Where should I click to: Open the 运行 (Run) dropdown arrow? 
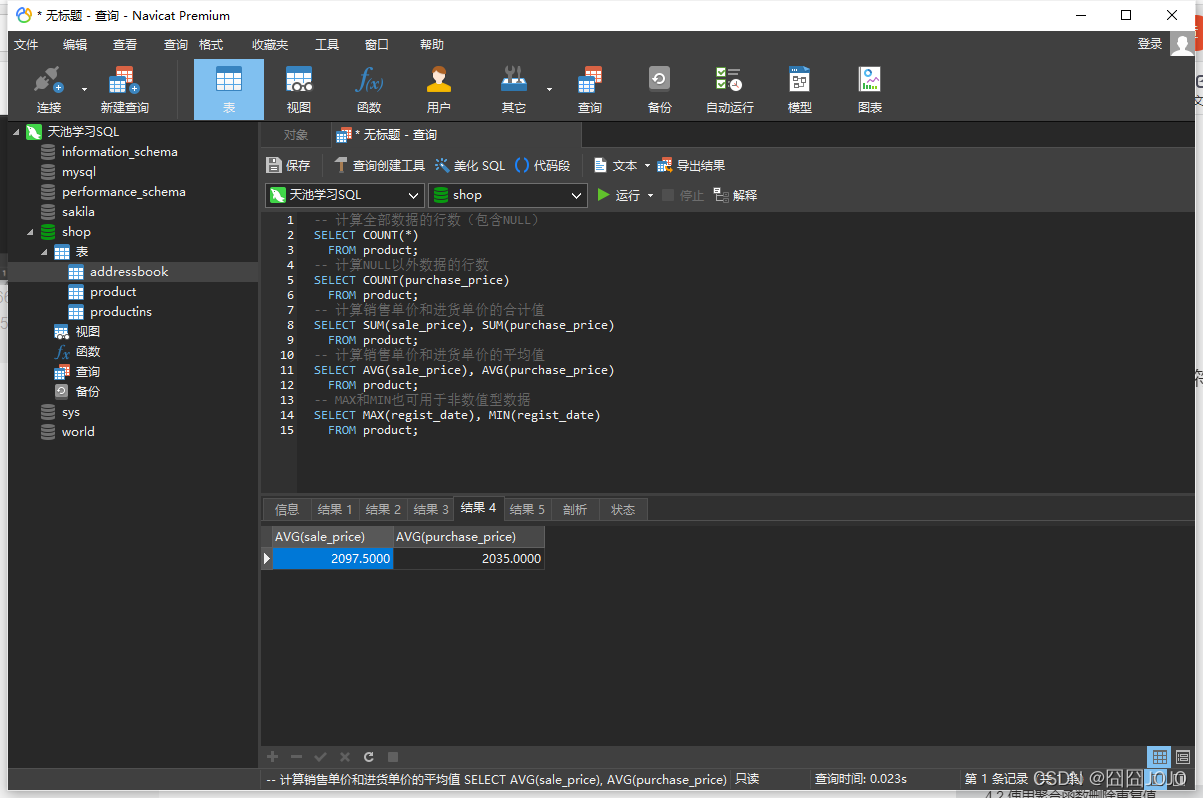[651, 196]
